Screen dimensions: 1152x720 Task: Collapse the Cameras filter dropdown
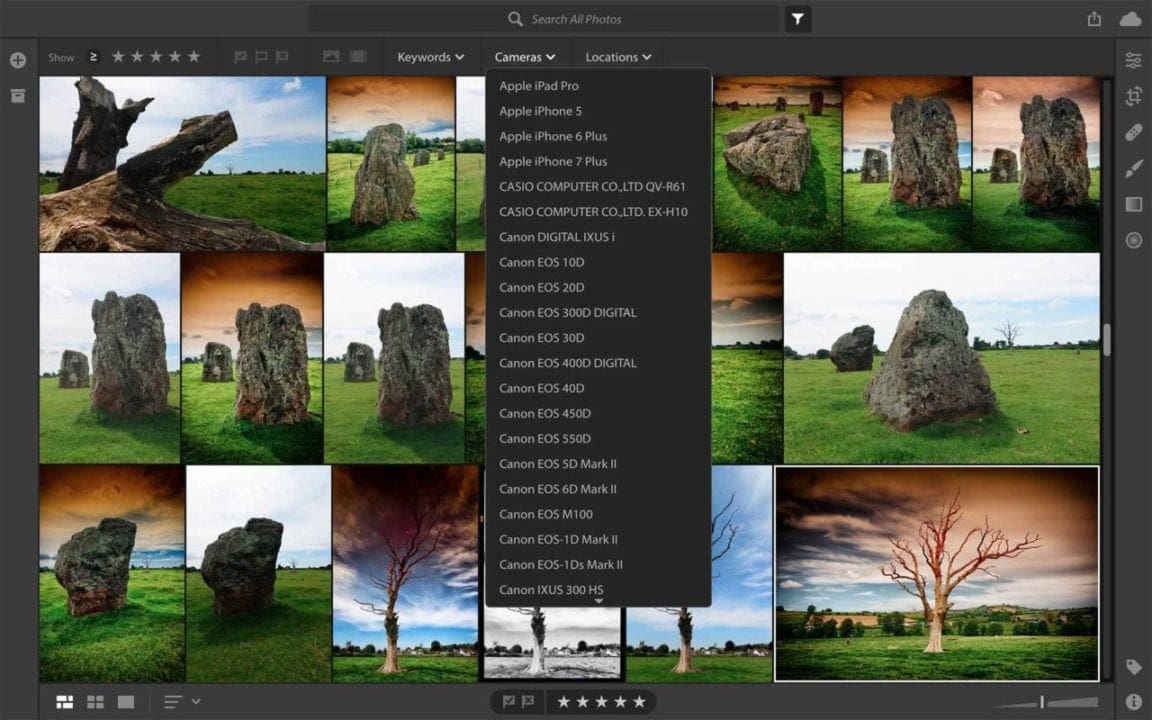[x=525, y=57]
